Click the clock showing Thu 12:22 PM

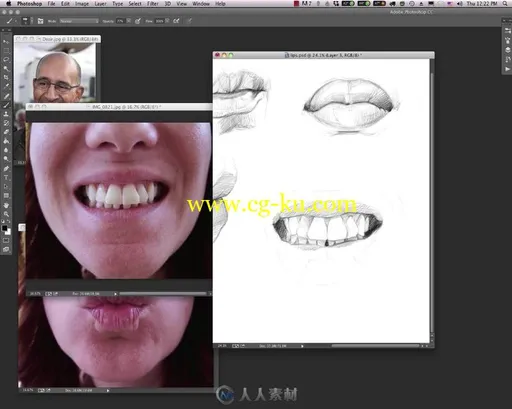point(482,4)
